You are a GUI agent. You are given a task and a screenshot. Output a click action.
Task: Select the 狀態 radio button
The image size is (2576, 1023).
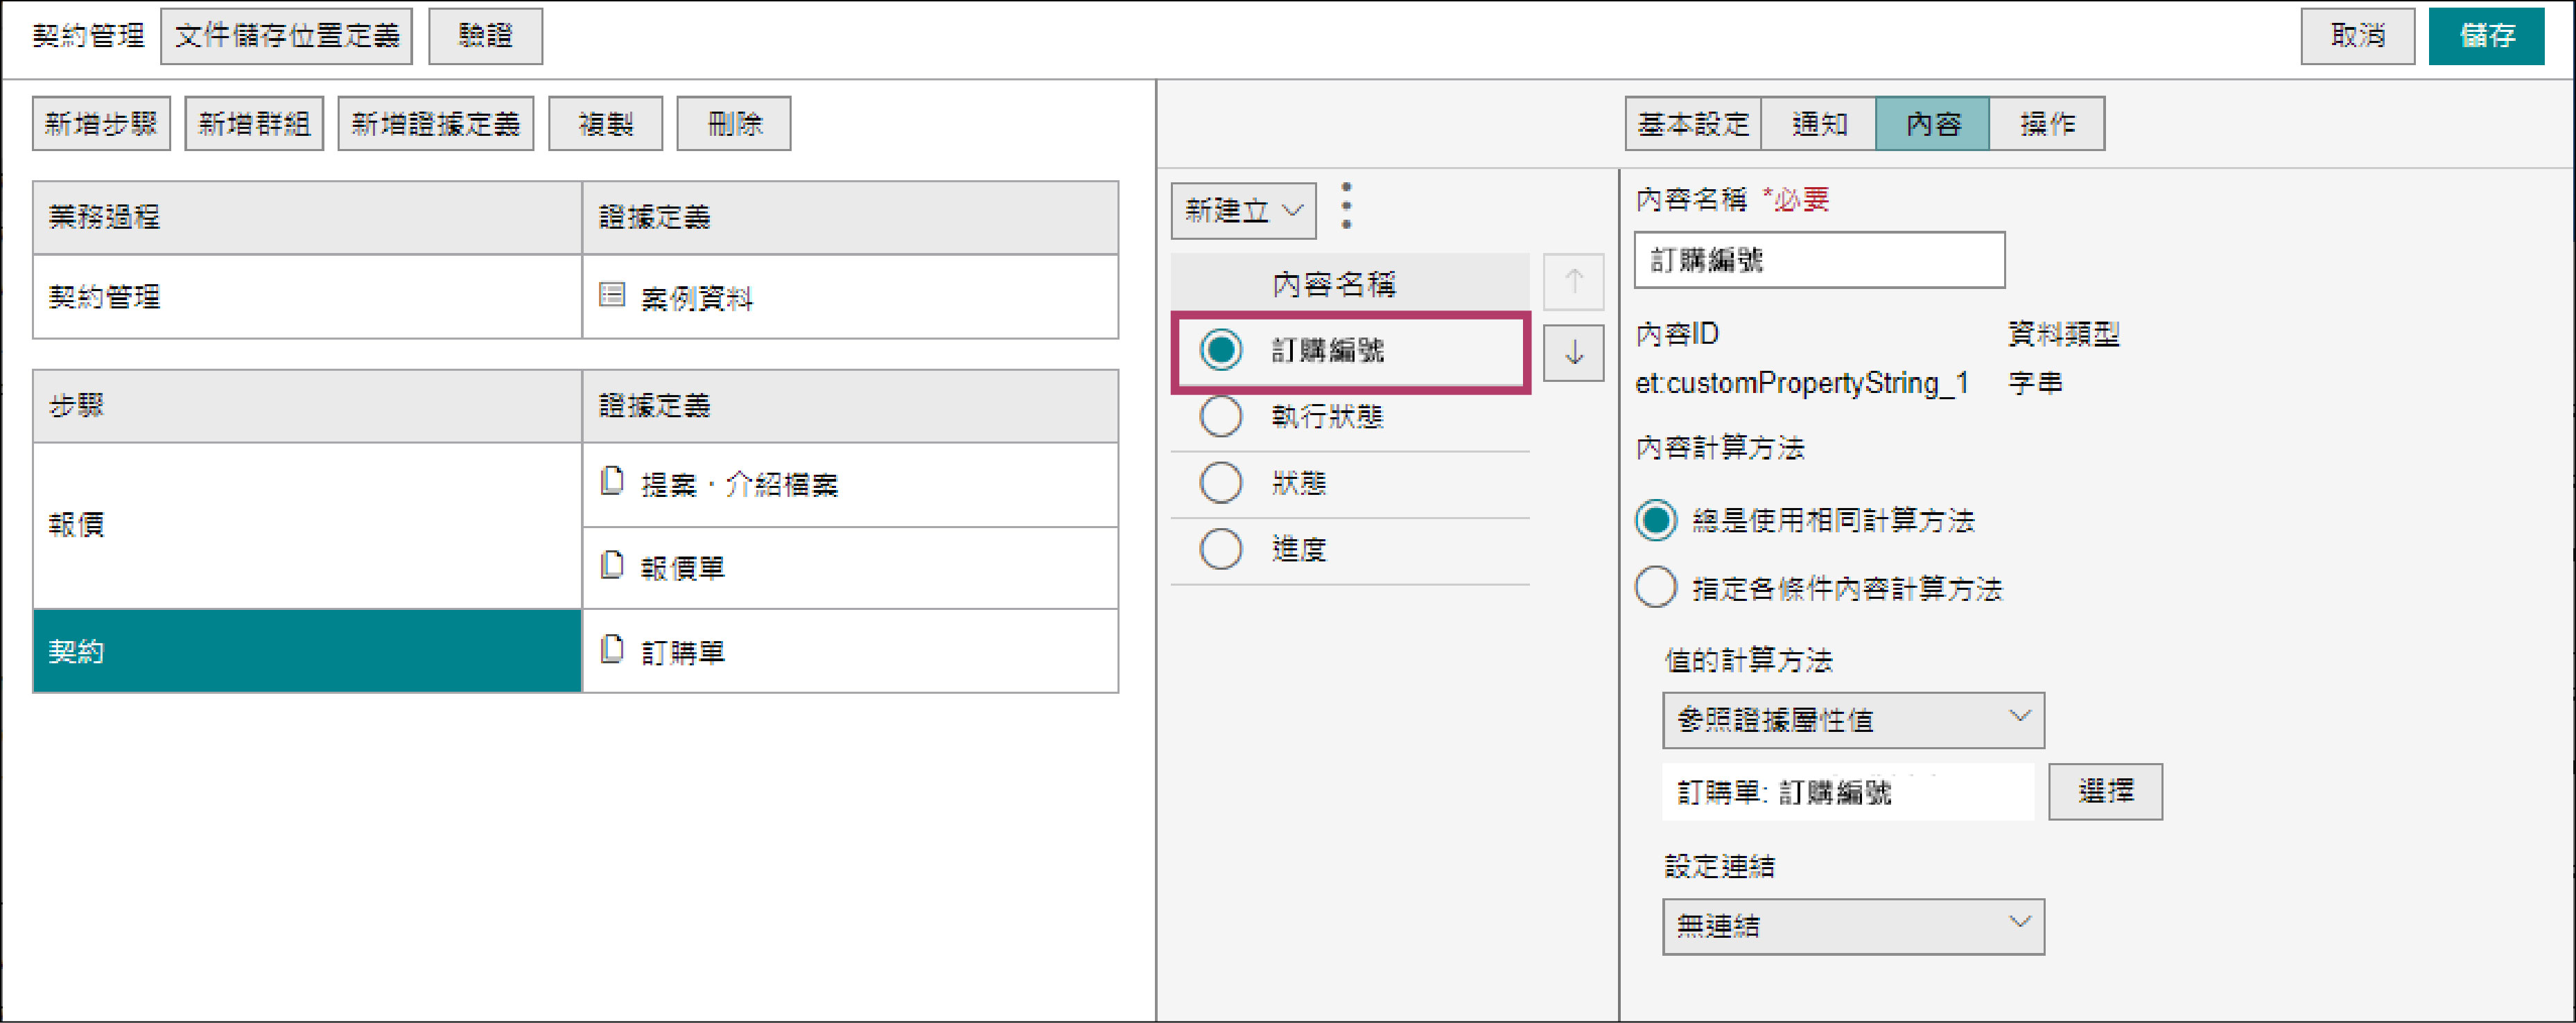pos(1221,483)
